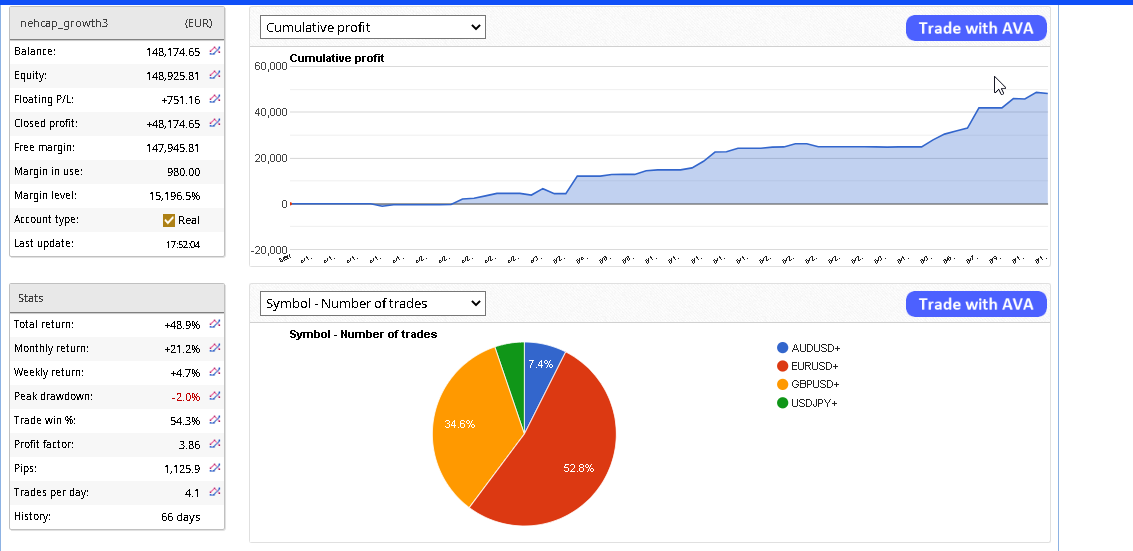The height and width of the screenshot is (551, 1133).
Task: Click the Floating P/L chart icon
Action: 214,99
